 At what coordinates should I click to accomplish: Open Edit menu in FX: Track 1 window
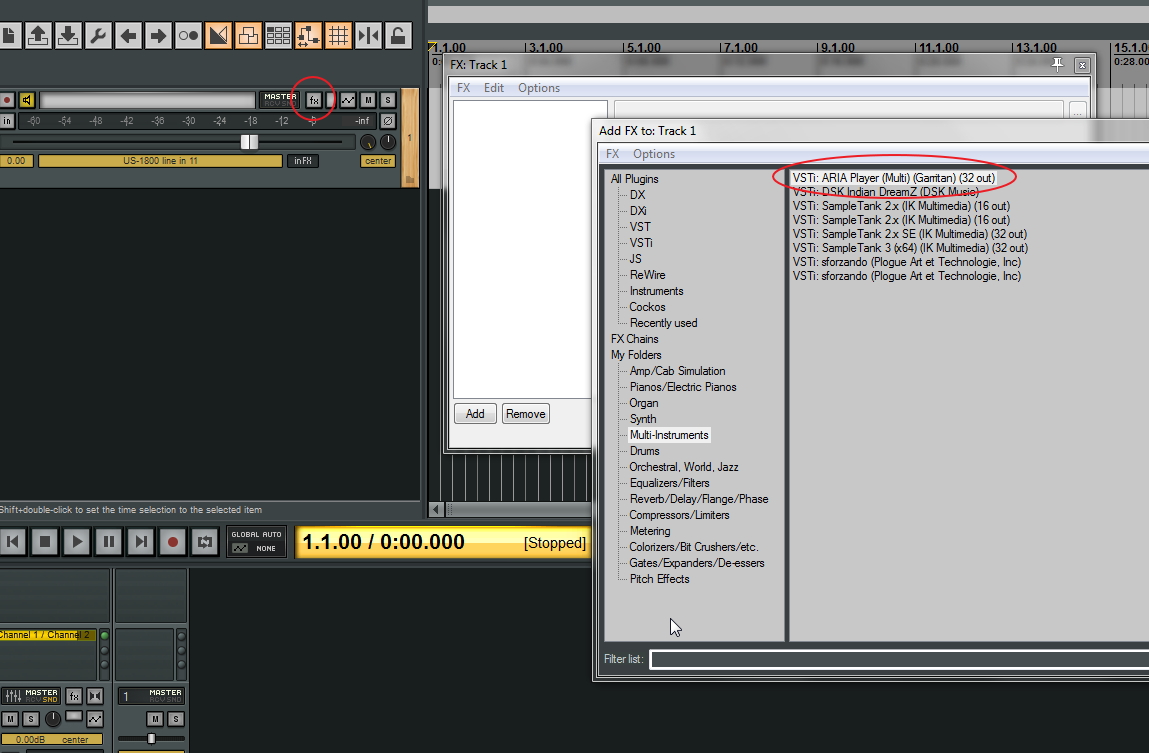click(x=494, y=88)
